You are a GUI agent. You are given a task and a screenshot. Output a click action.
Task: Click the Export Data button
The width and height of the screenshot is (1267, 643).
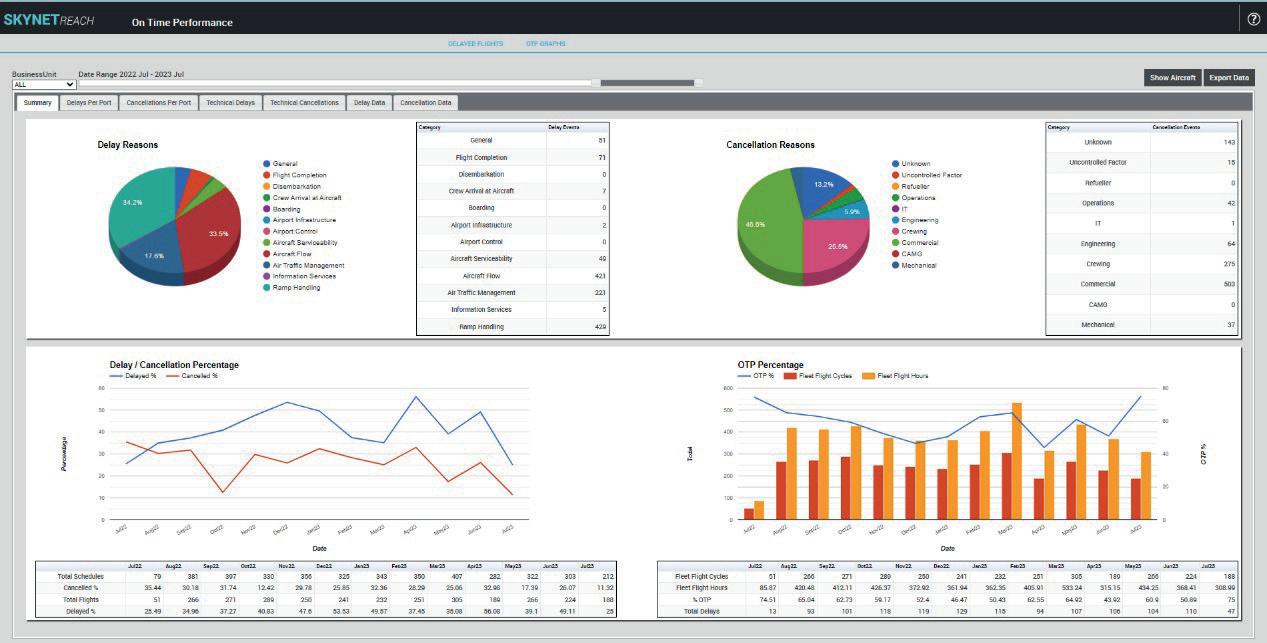(1228, 77)
